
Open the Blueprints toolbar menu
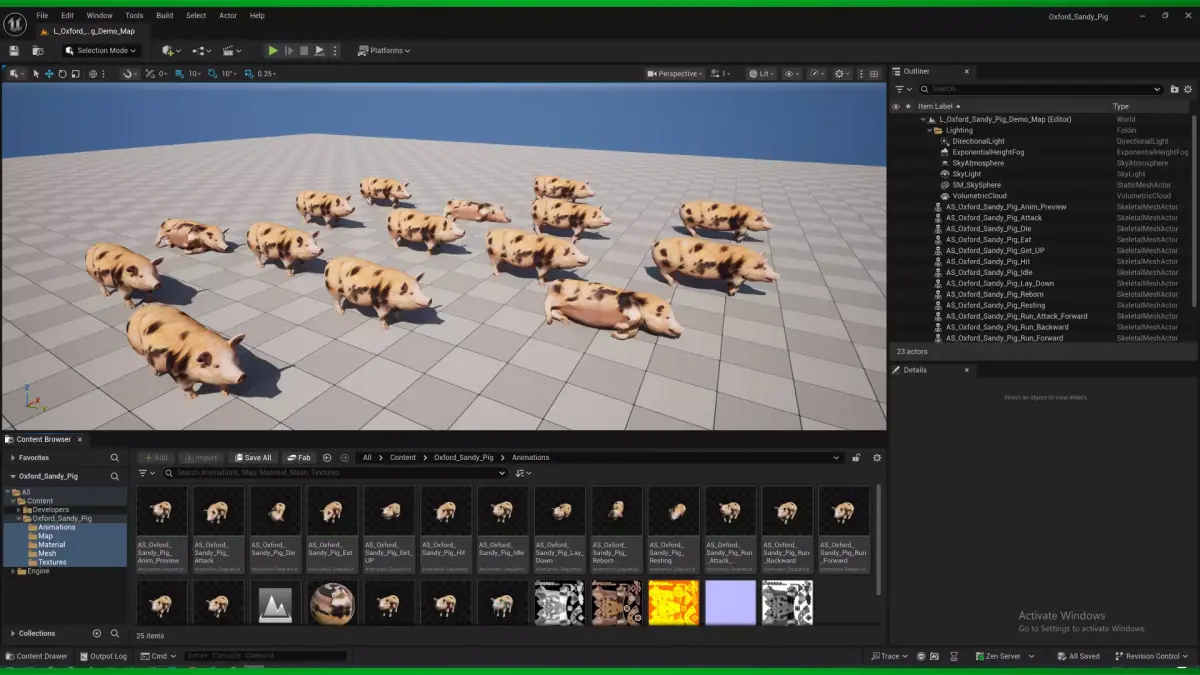point(202,51)
